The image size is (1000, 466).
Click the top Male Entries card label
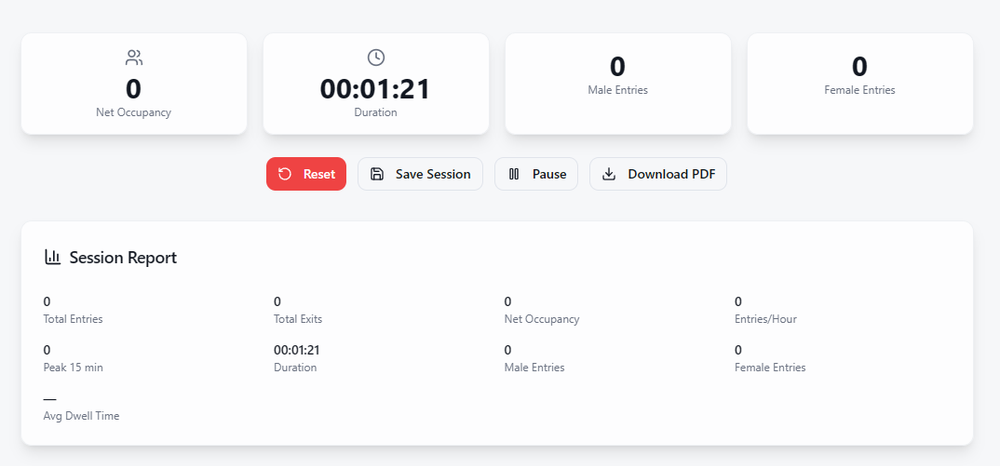pyautogui.click(x=618, y=91)
